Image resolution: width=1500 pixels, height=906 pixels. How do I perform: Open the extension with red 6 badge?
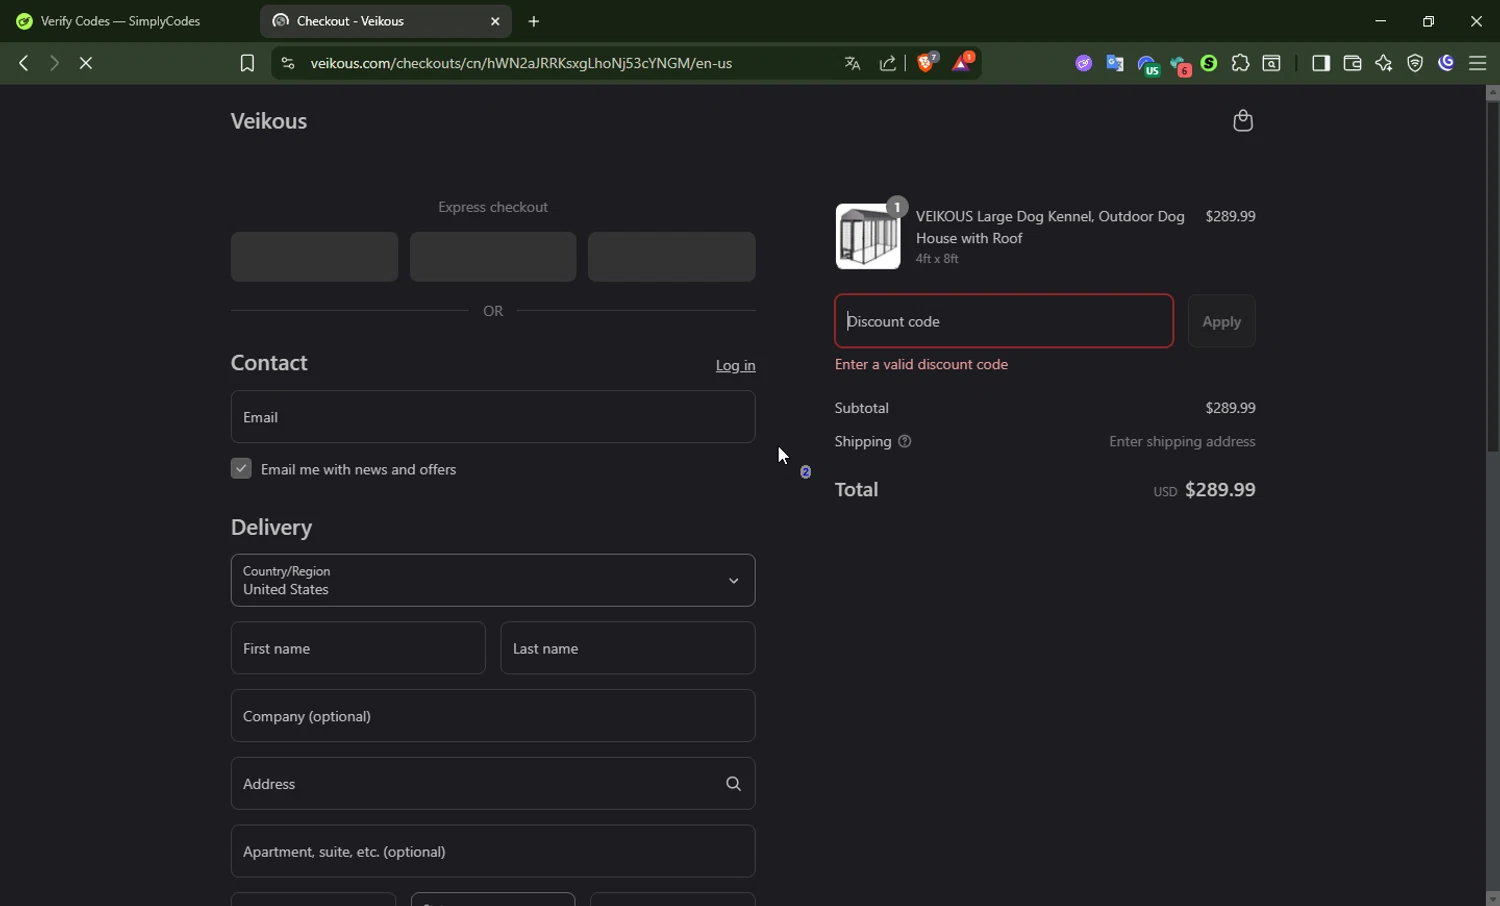pos(1180,66)
